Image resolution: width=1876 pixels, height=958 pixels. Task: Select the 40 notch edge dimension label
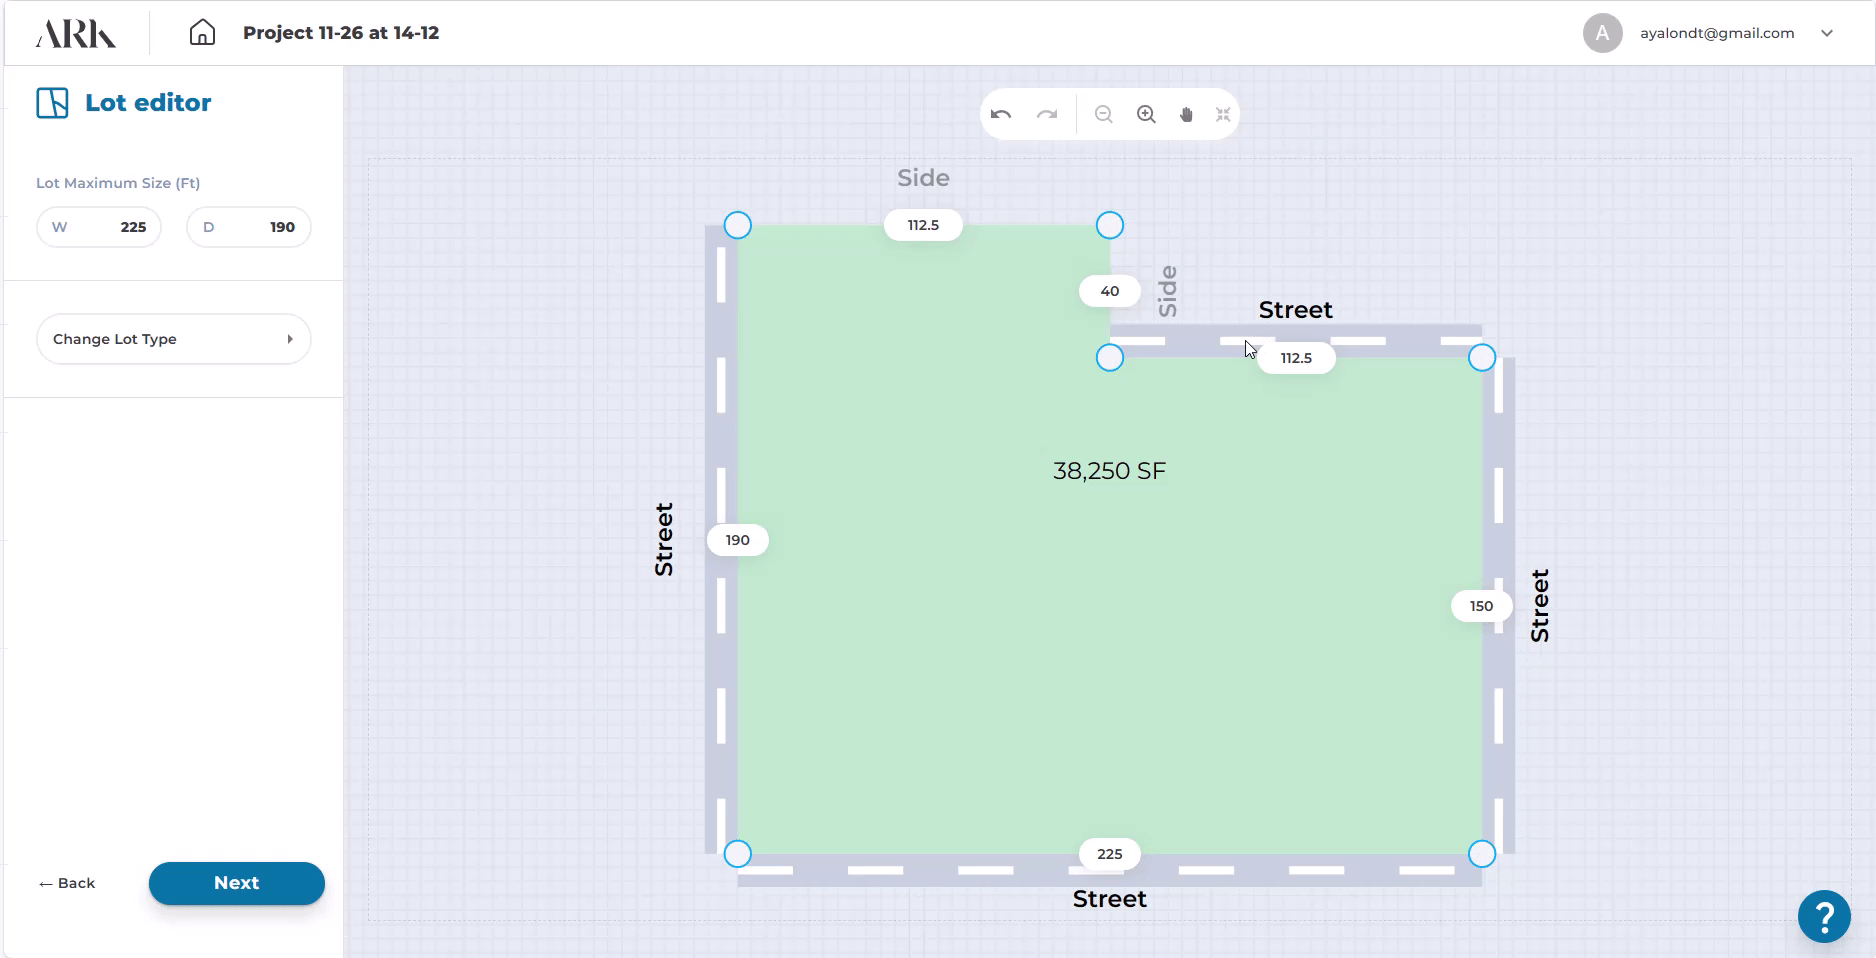pos(1109,291)
